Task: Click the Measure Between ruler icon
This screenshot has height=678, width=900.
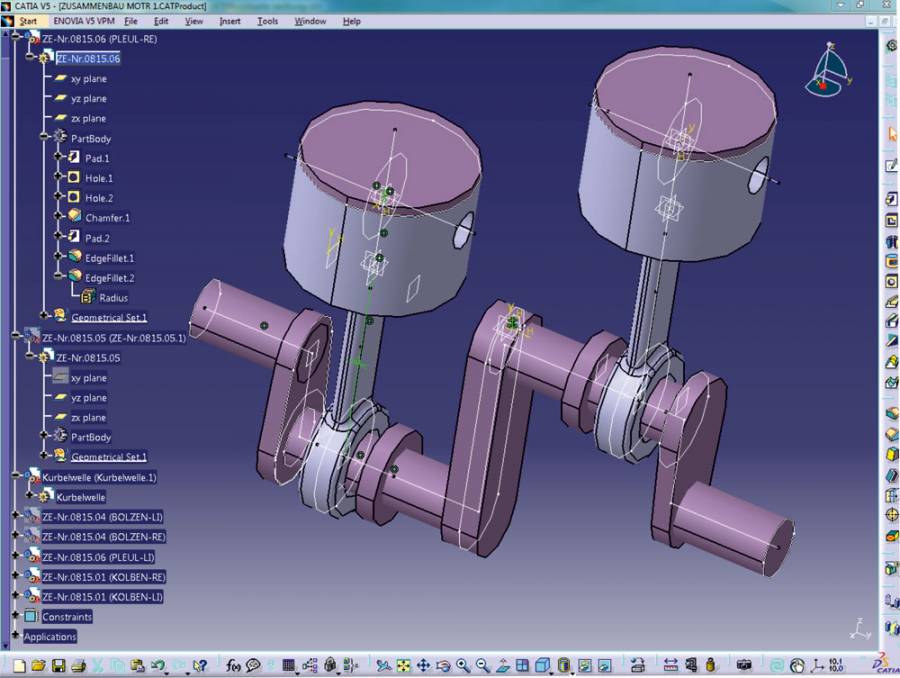Action: (670, 665)
